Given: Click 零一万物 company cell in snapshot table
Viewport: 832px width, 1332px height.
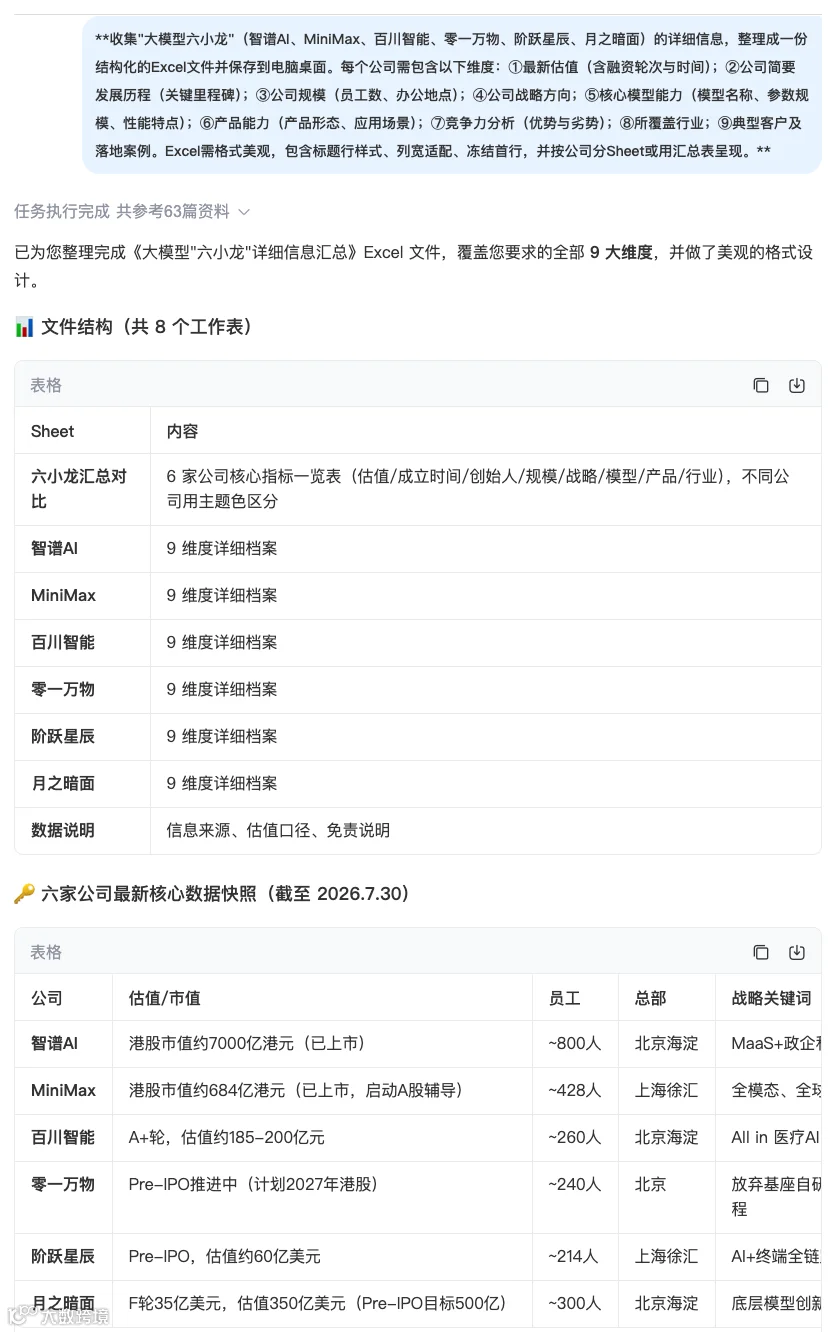Looking at the screenshot, I should tap(63, 1197).
